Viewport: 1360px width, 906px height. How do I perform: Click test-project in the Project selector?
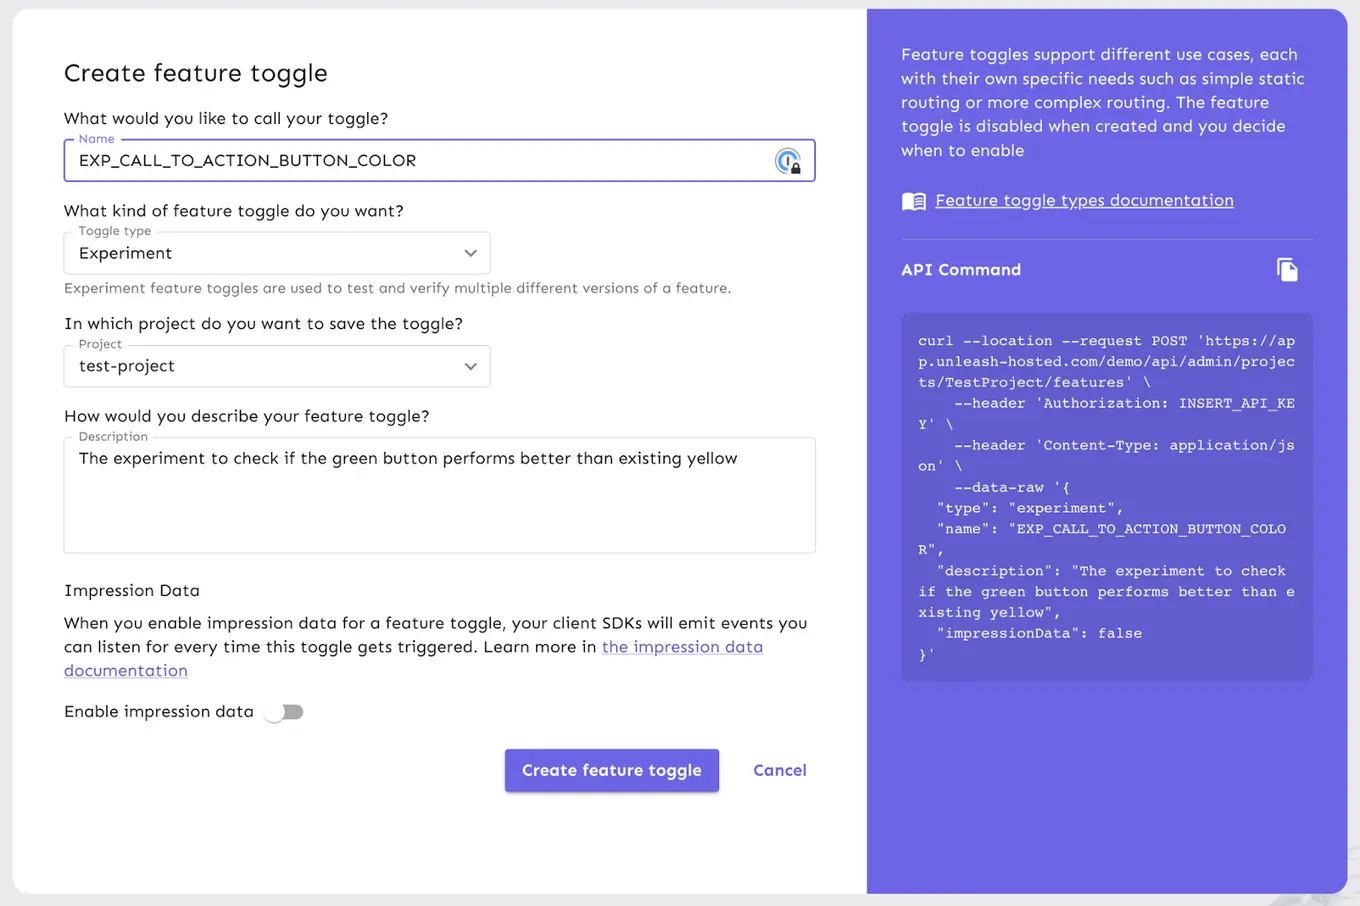click(x=127, y=366)
